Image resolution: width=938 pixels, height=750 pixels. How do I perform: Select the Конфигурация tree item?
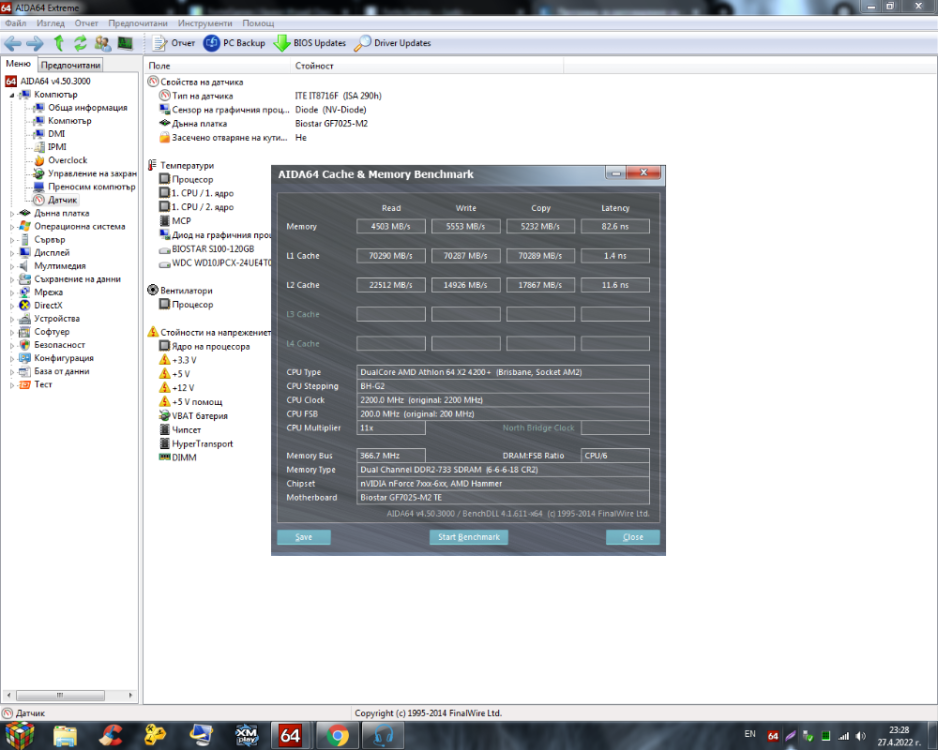click(x=63, y=358)
